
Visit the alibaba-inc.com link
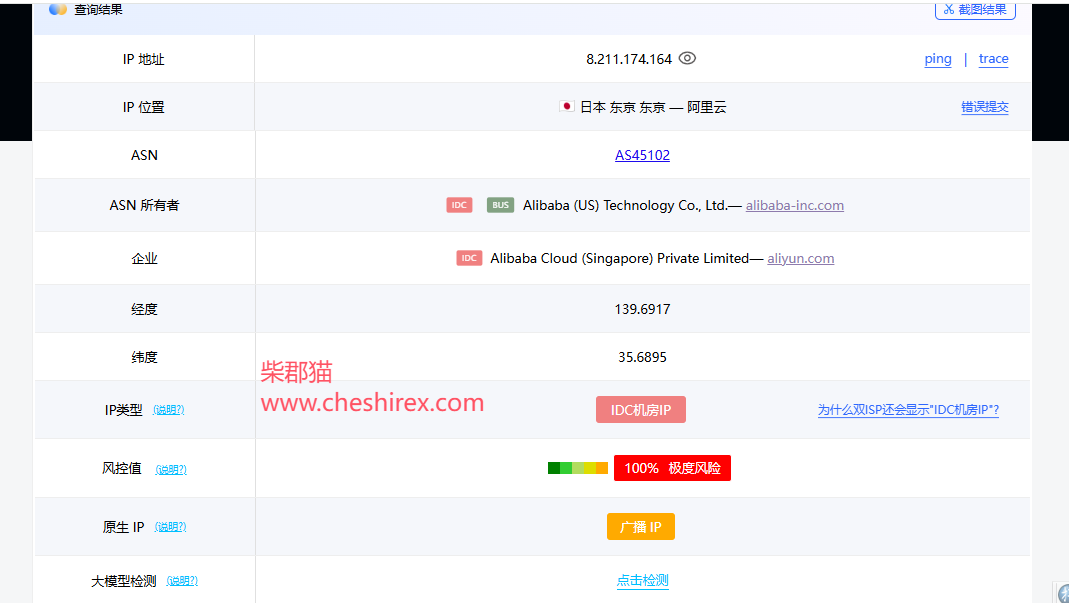795,205
